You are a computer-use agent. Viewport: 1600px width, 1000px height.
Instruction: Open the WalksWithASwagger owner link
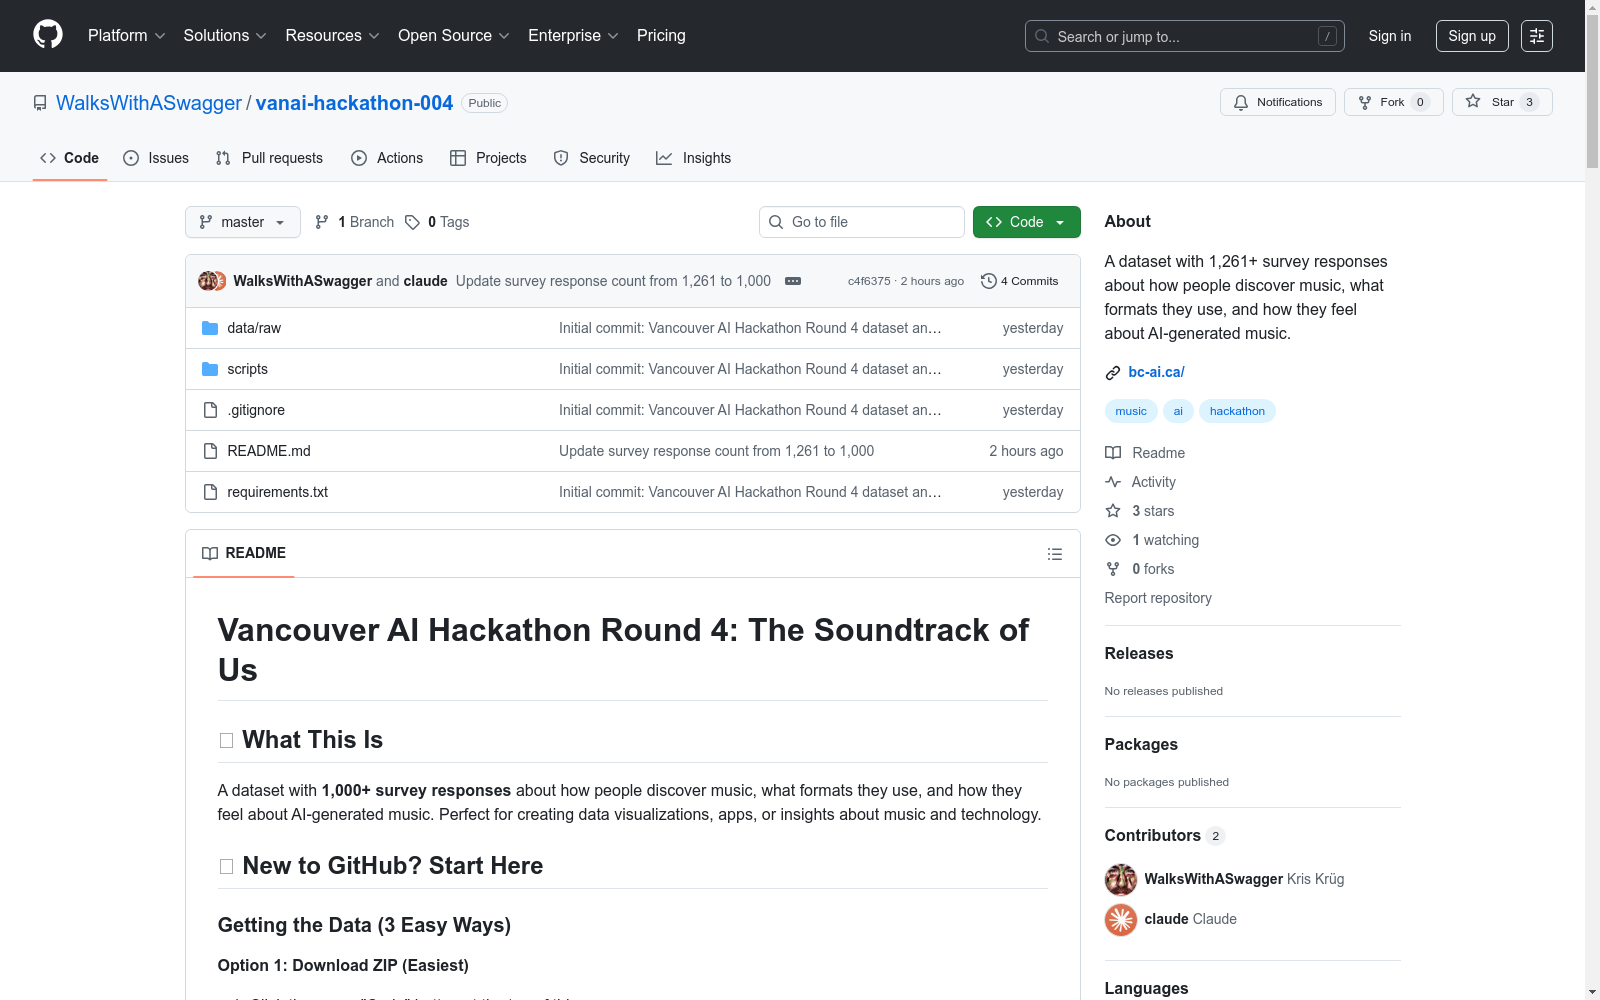coord(149,103)
